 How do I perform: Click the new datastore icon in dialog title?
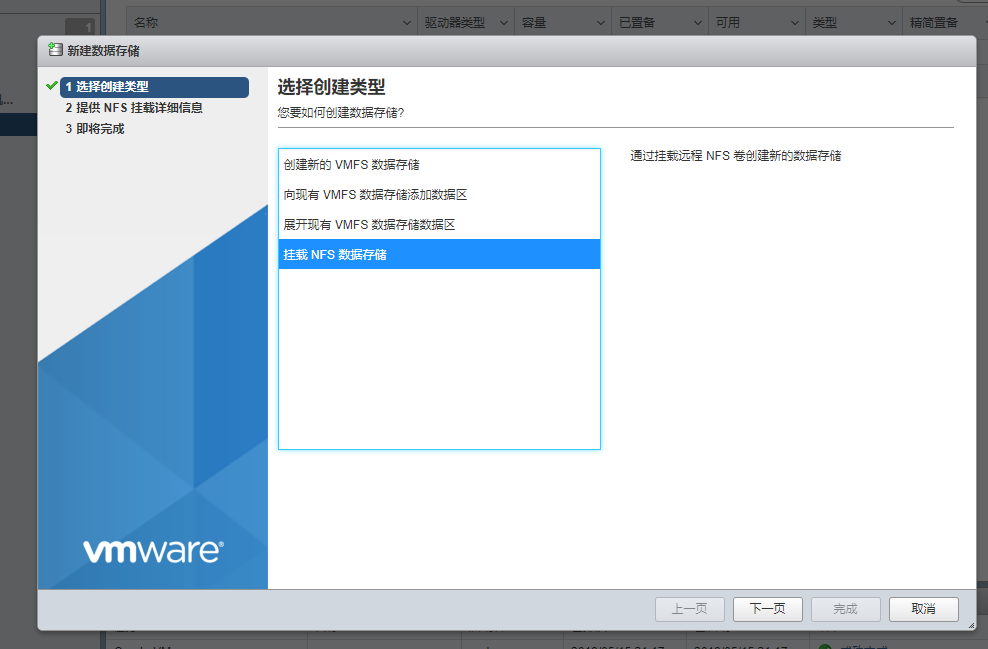click(55, 50)
